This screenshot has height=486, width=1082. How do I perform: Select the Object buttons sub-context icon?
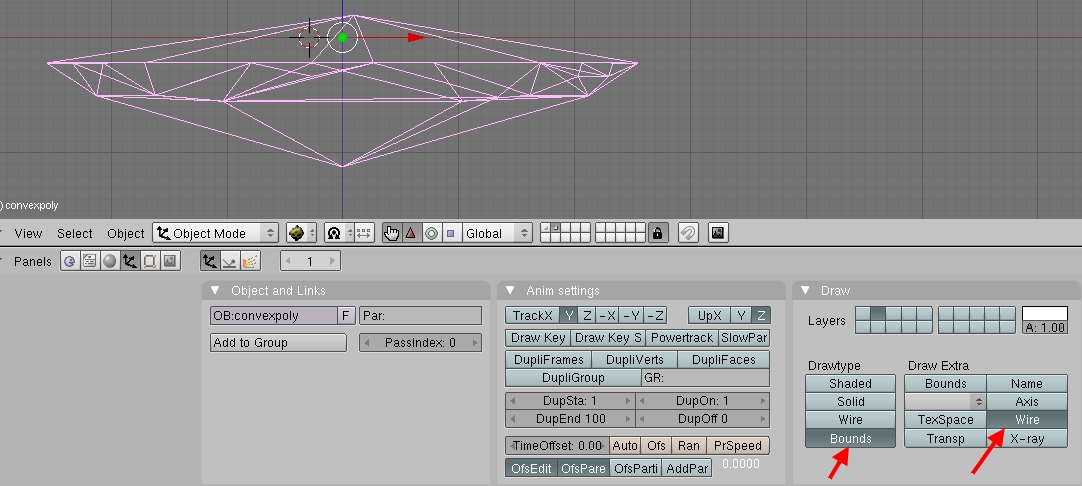click(210, 261)
